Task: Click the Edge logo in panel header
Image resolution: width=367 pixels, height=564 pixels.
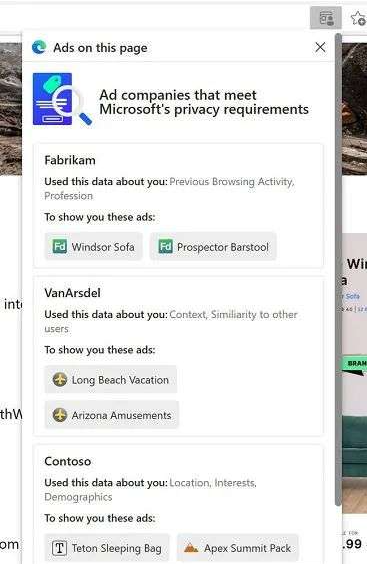Action: point(39,47)
